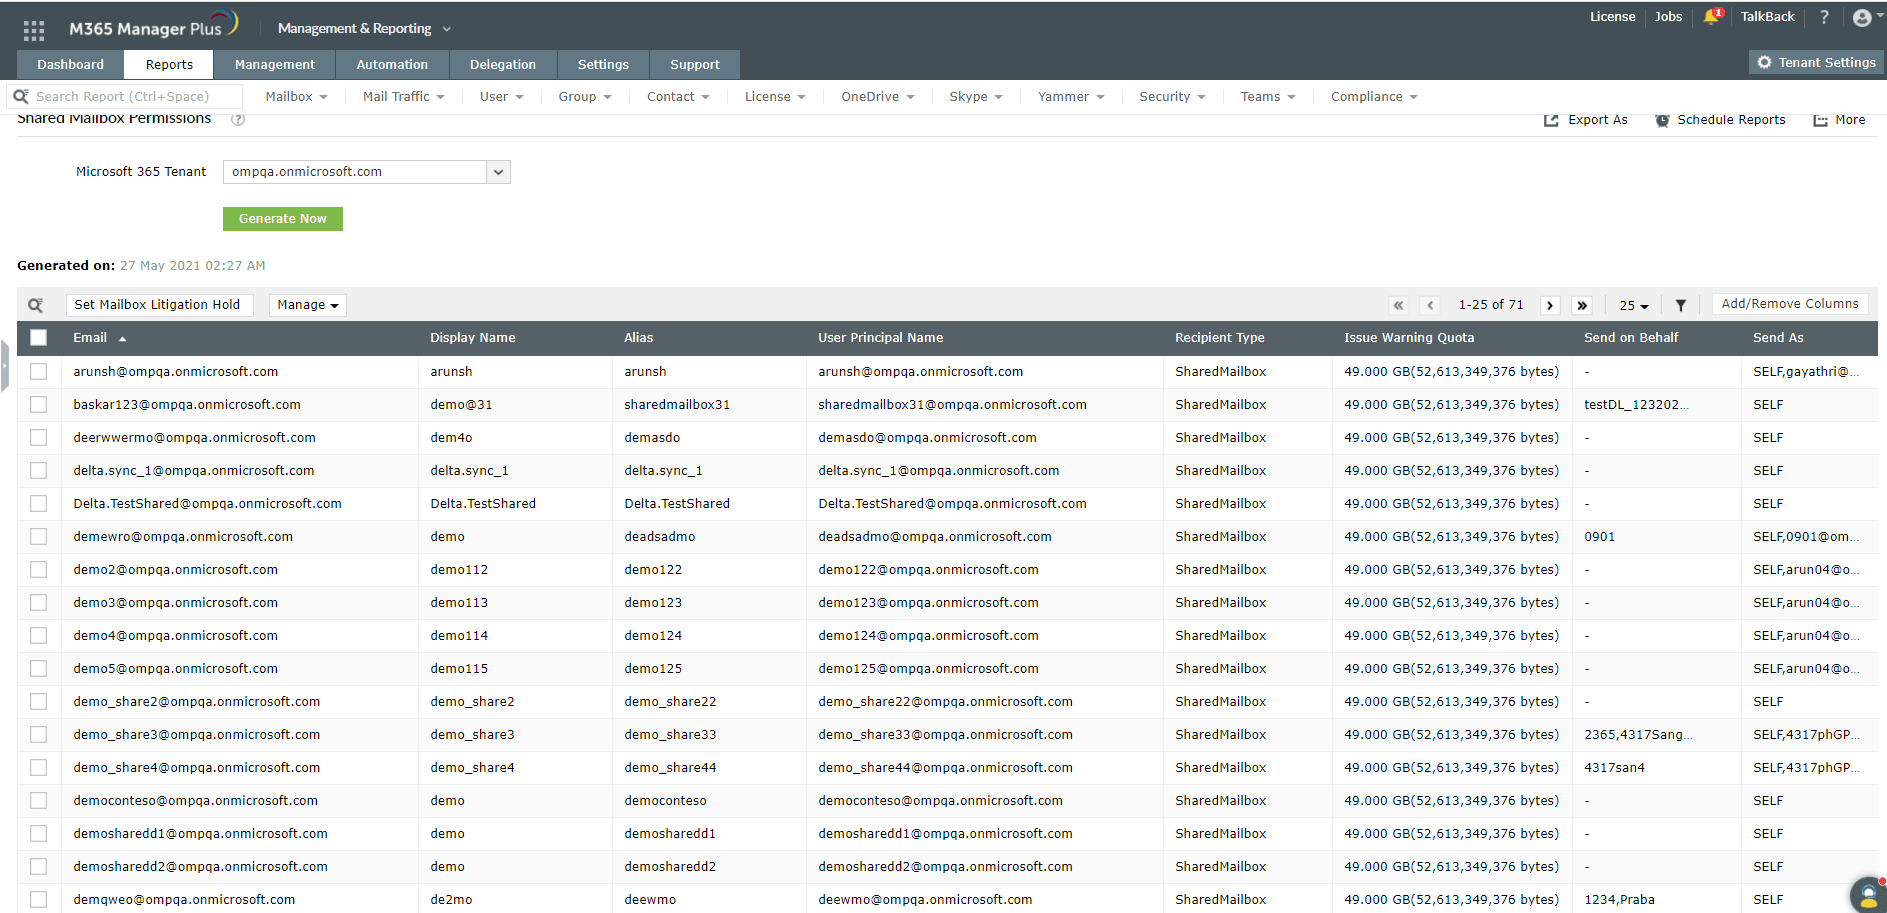The image size is (1887, 913).
Task: Click the Generate Now button
Action: pos(283,218)
